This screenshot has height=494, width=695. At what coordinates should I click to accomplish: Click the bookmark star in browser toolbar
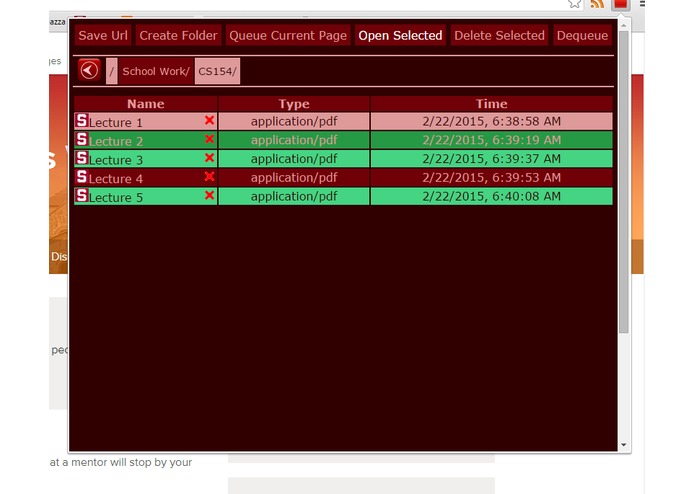(574, 4)
